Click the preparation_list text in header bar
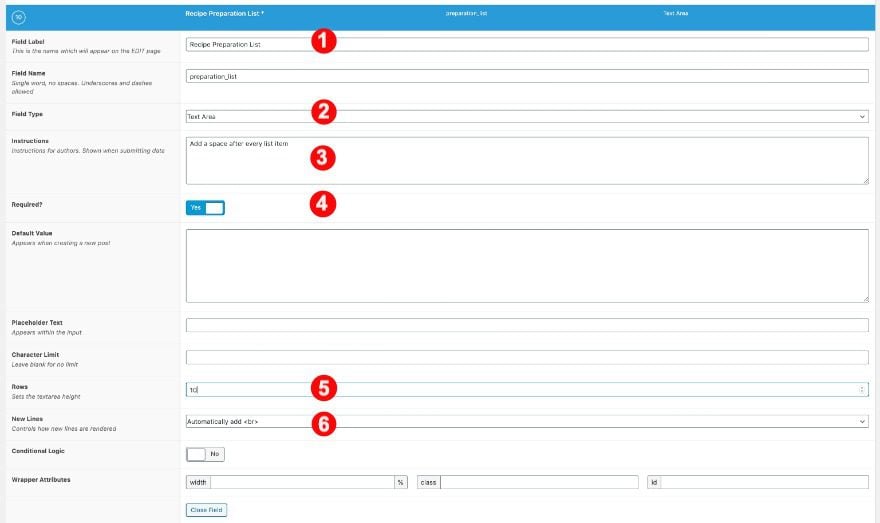Image resolution: width=880 pixels, height=523 pixels. click(466, 13)
